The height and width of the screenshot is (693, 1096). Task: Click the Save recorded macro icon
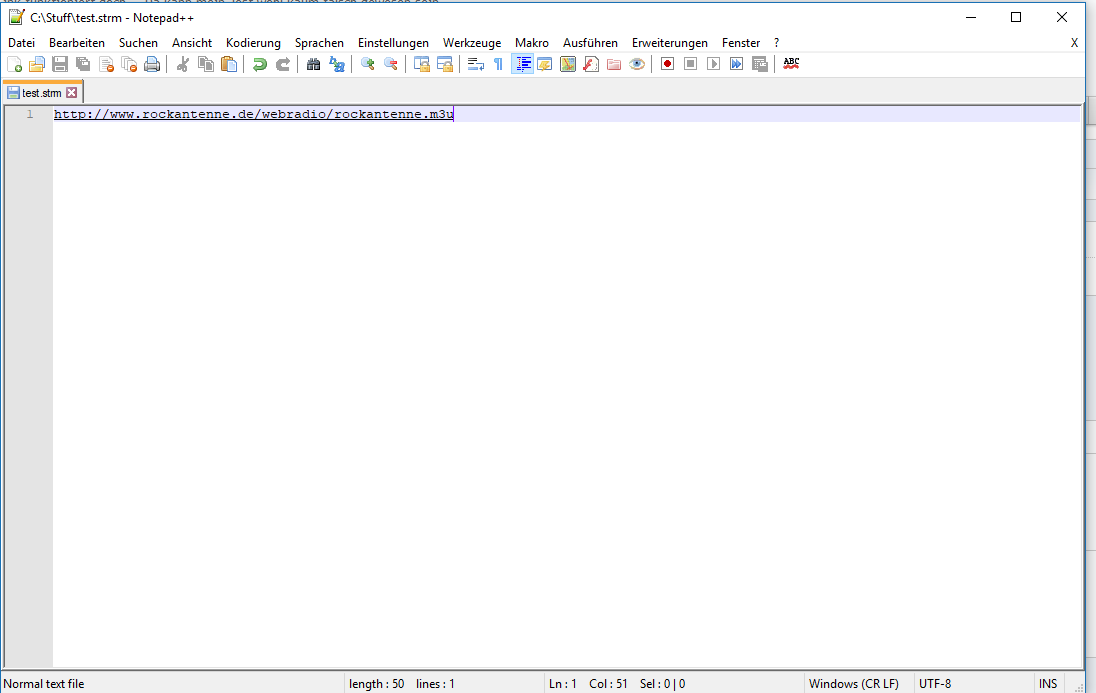pyautogui.click(x=760, y=64)
